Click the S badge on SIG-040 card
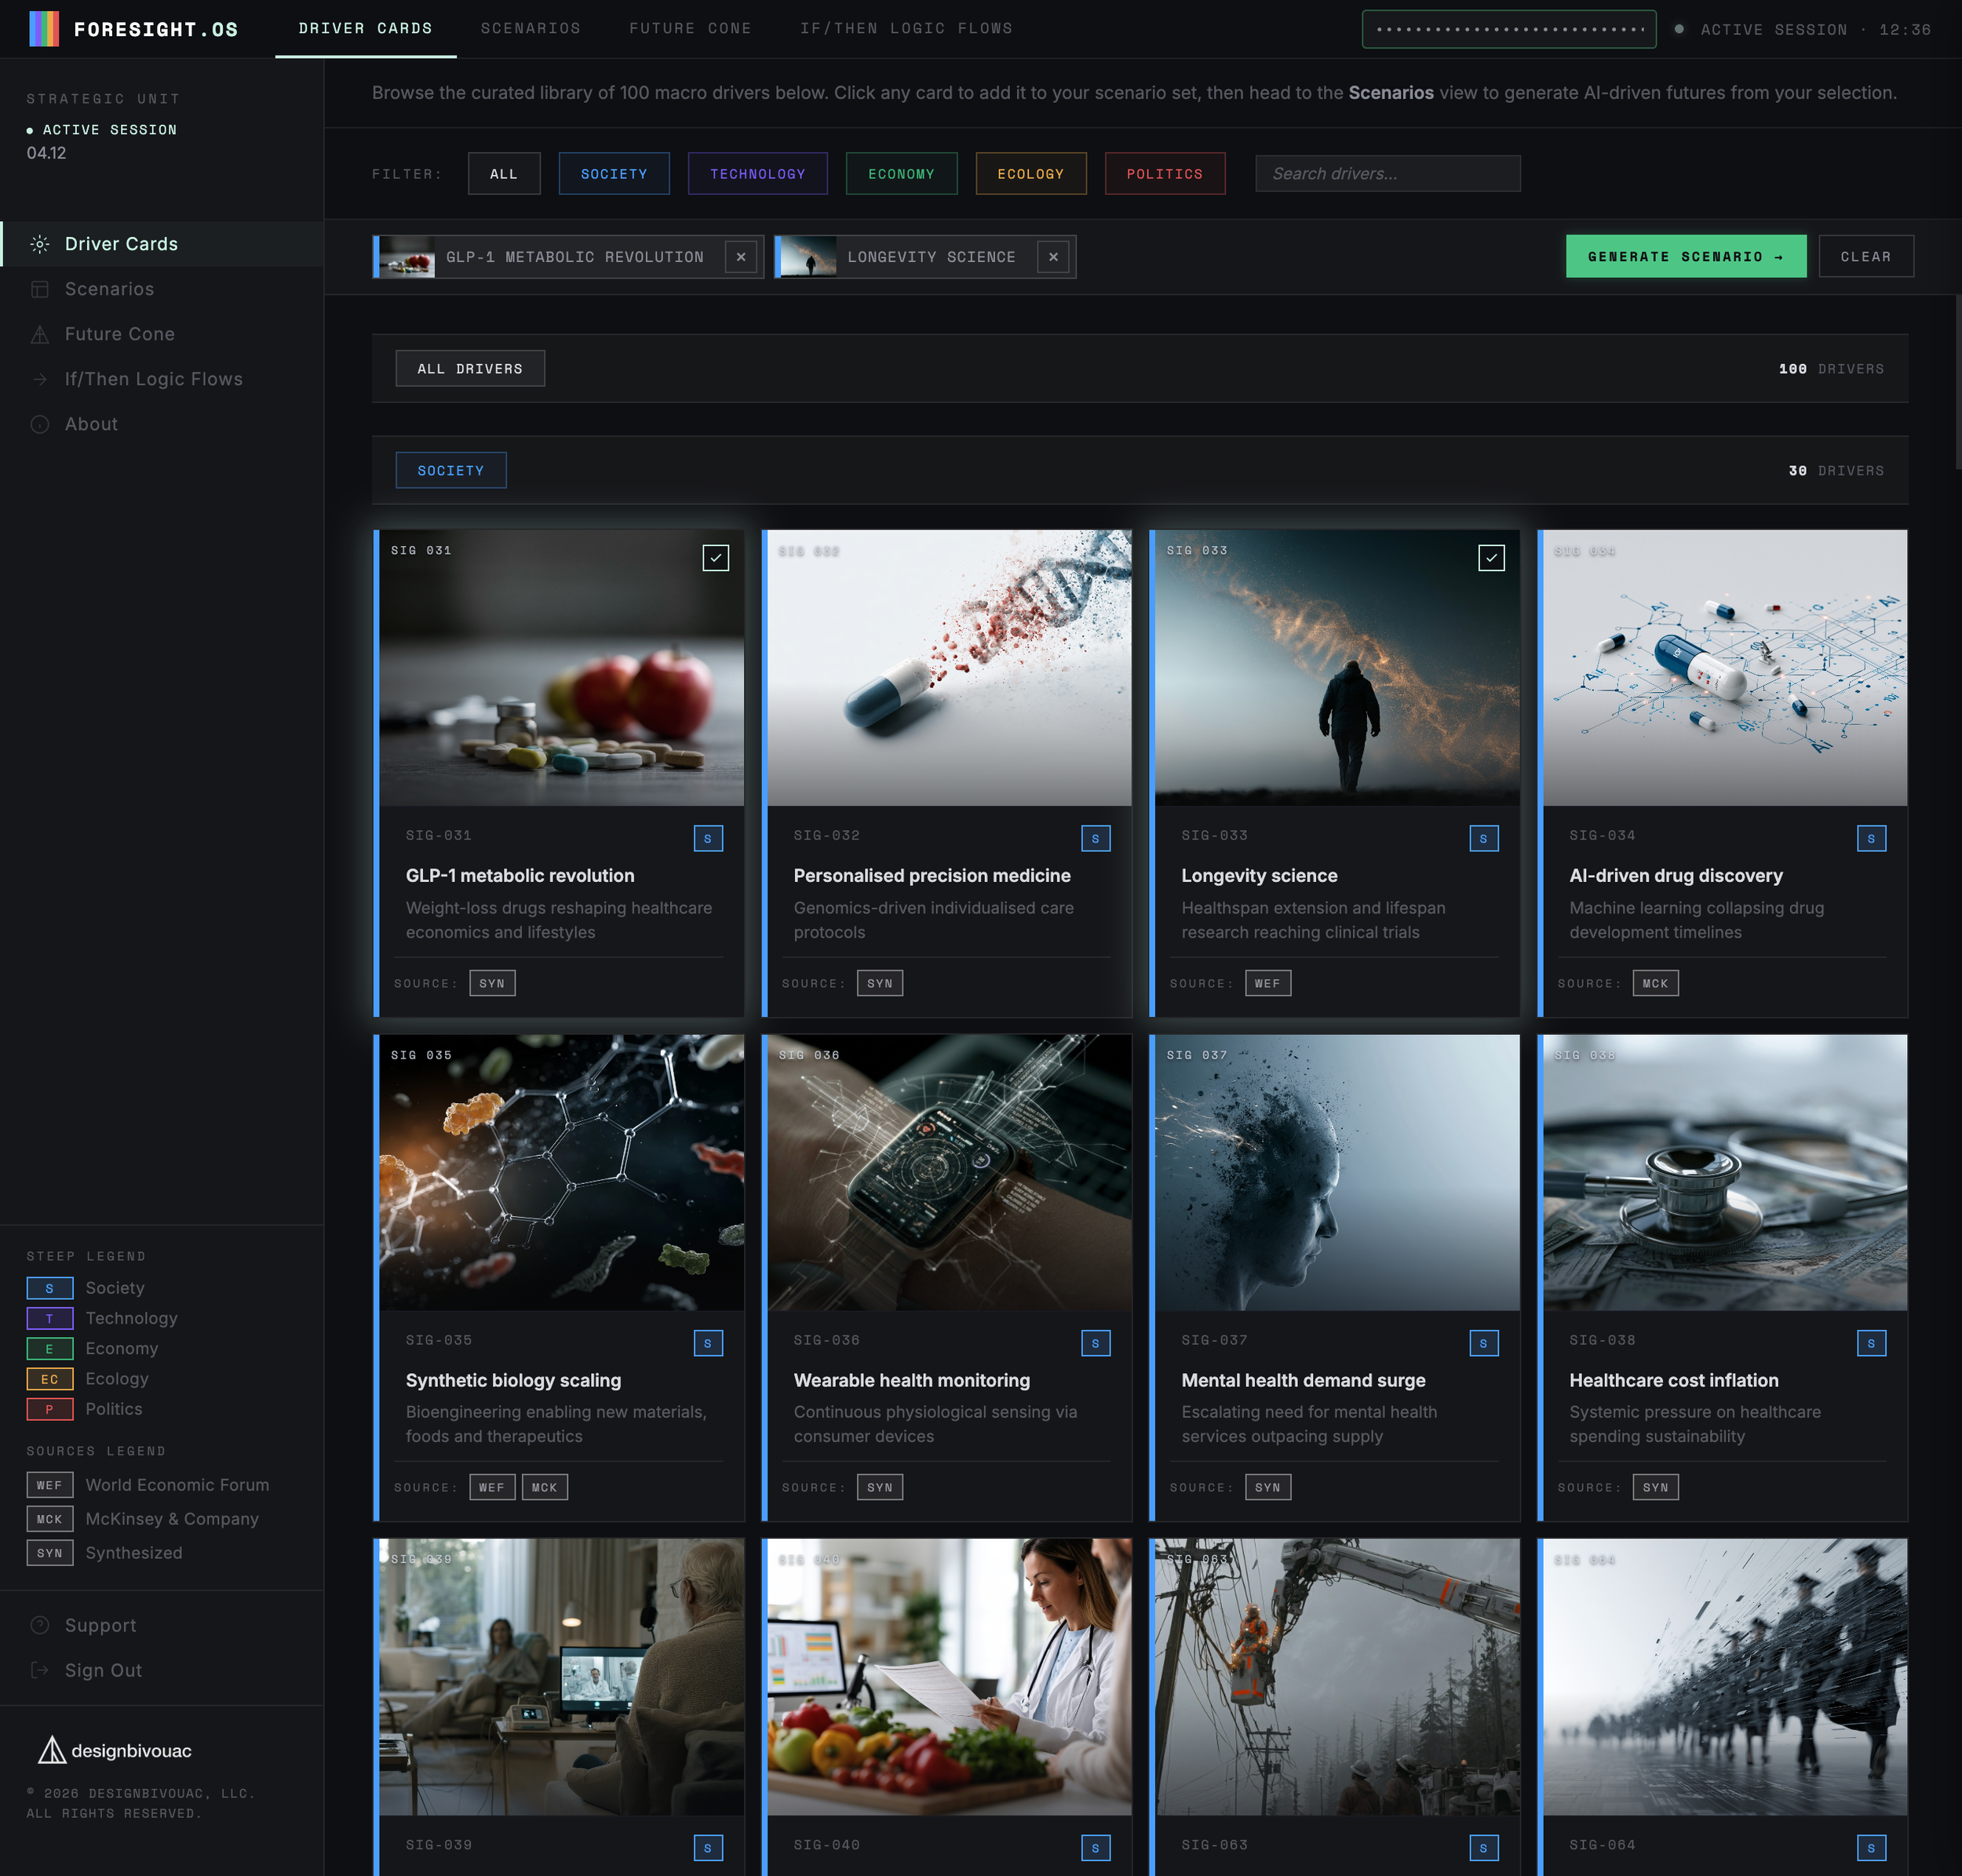 (1096, 1848)
